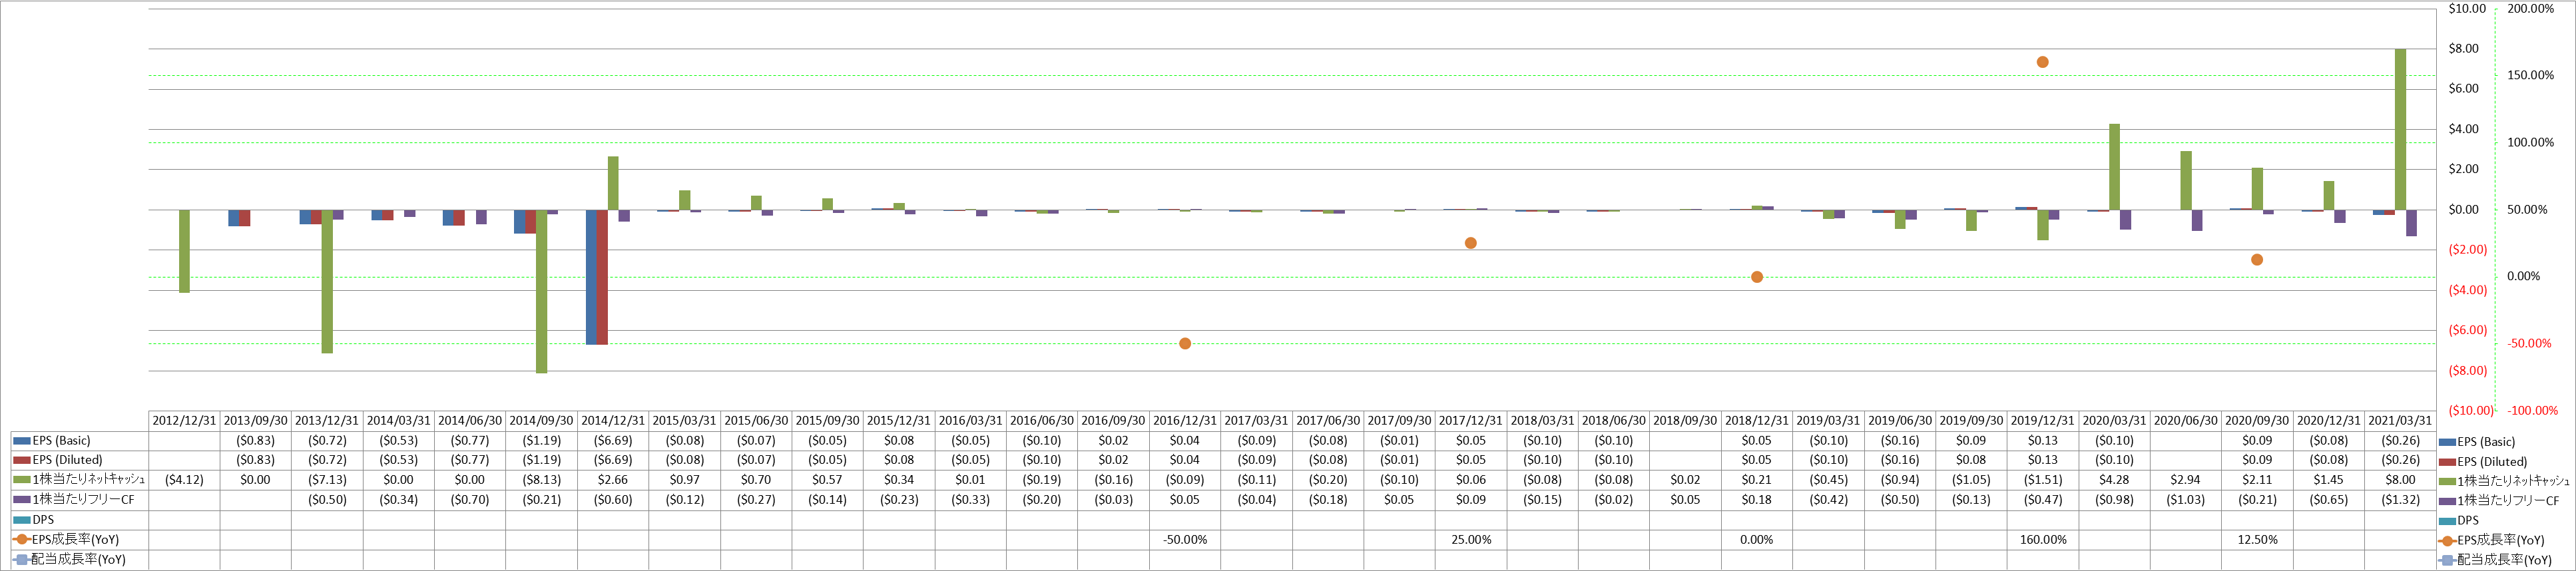This screenshot has height=571, width=2576.
Task: Click the green $2.94 bar at 2020/06/30
Action: tap(2186, 180)
